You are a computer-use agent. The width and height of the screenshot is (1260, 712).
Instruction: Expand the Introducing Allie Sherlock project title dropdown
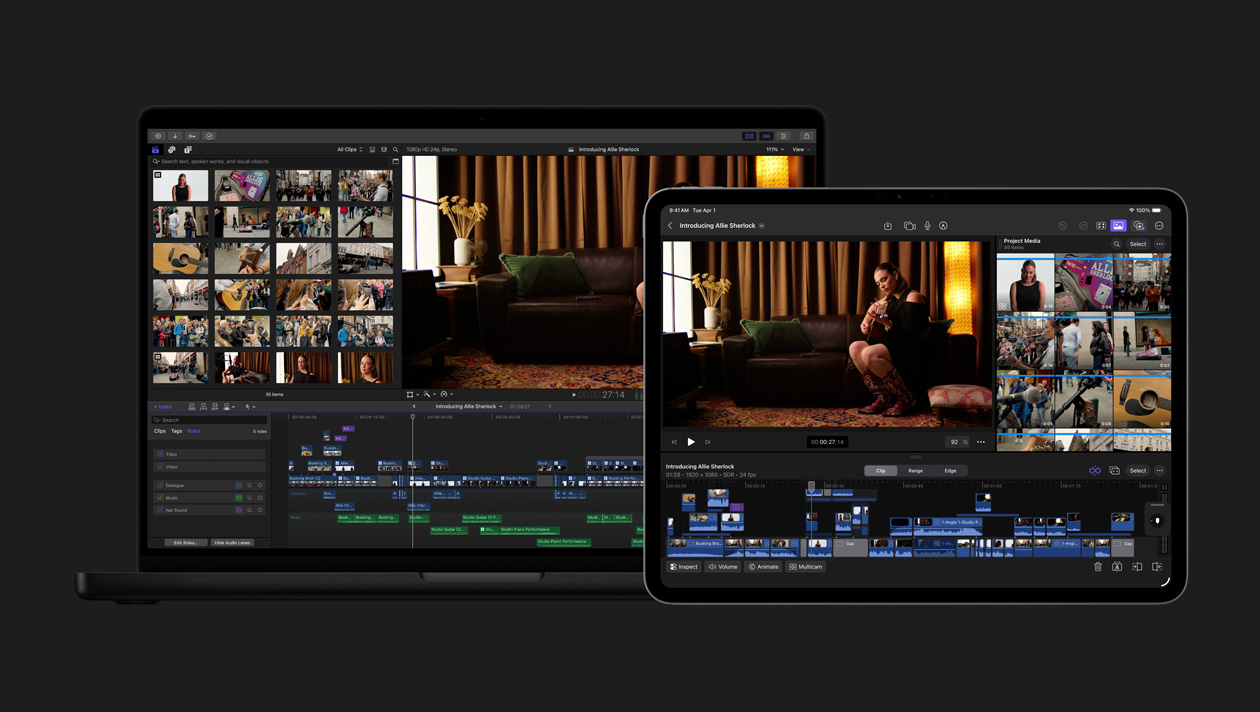click(762, 226)
